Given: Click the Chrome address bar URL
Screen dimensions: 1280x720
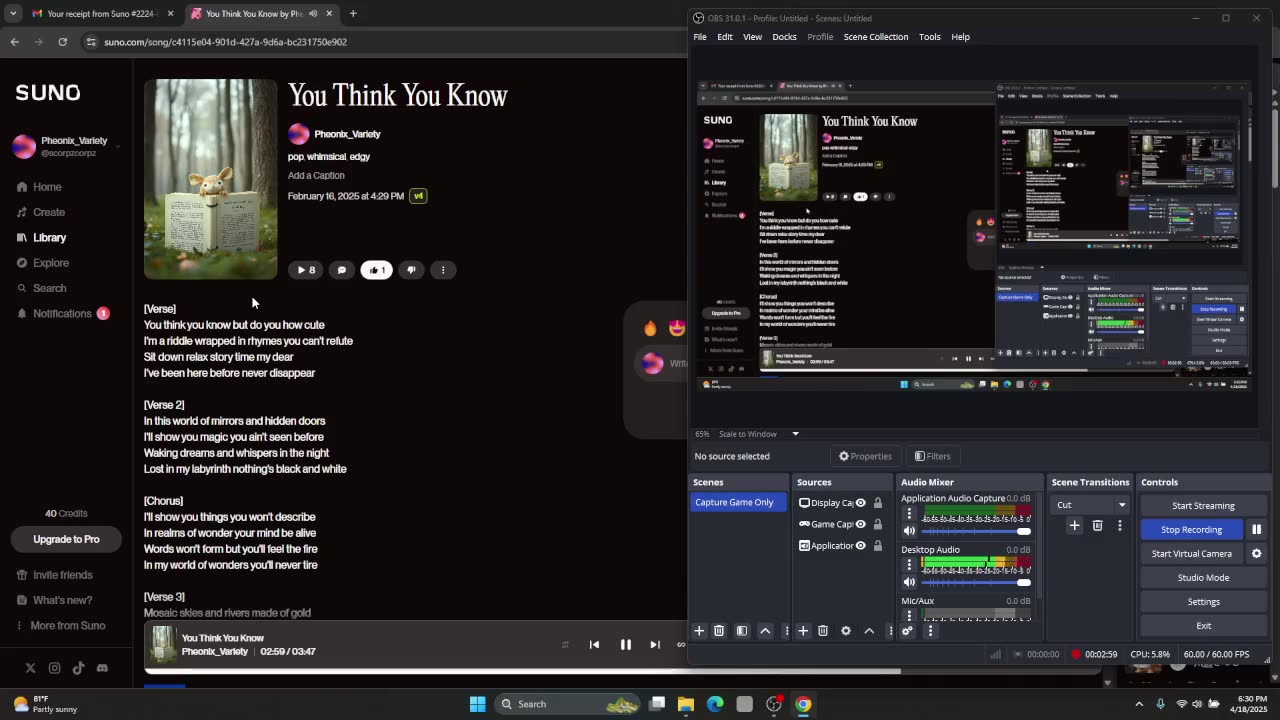Looking at the screenshot, I should [226, 42].
